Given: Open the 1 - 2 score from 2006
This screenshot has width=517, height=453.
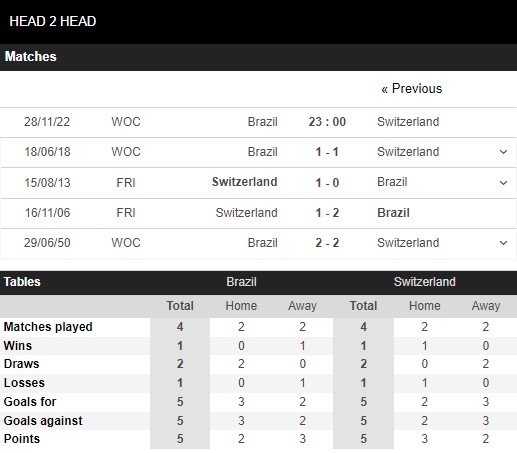Looking at the screenshot, I should 327,213.
